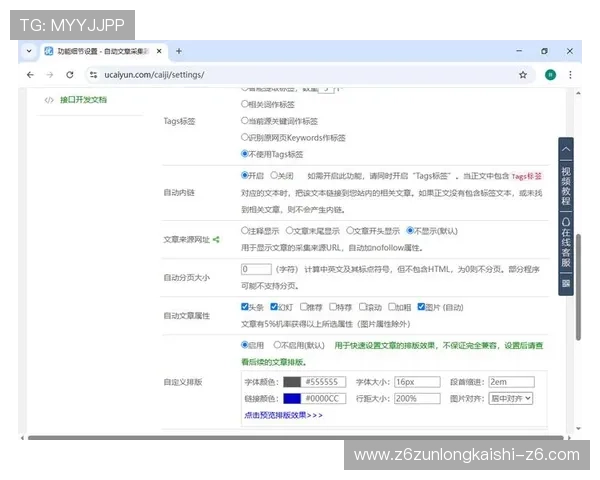
Task: Open the QR code icon on side panel
Action: [x=566, y=283]
